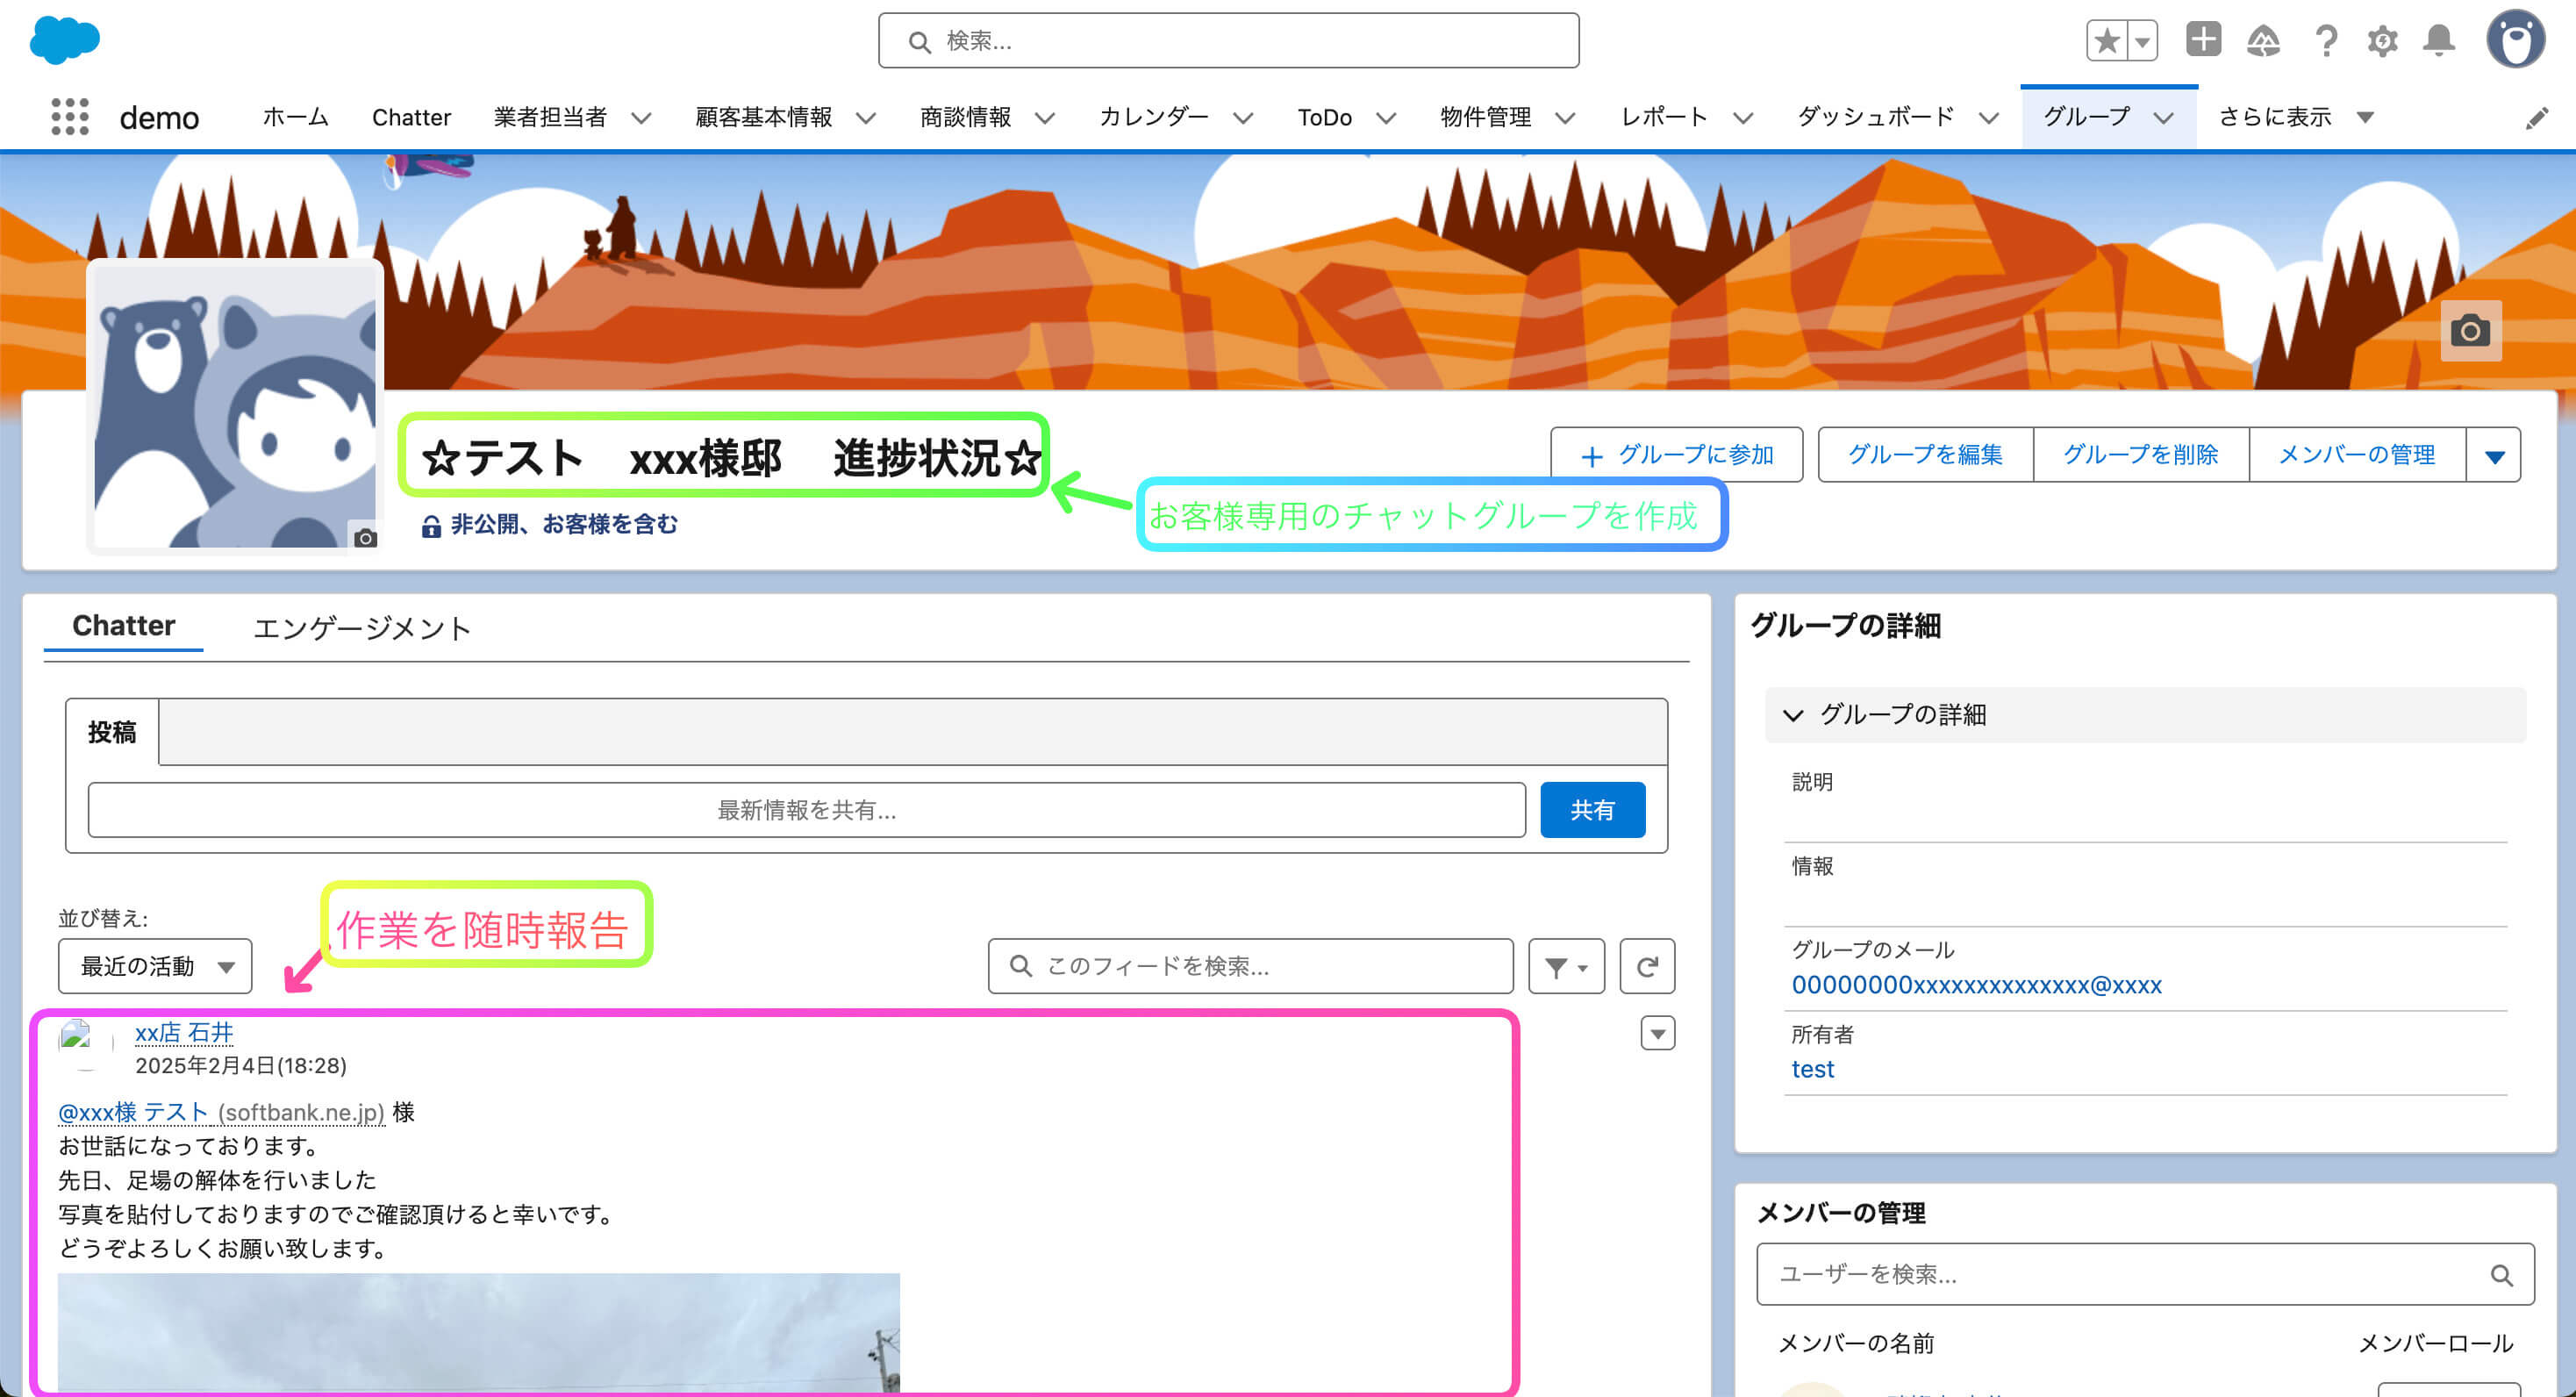Click the filter feed funnel icon
Screen dimensions: 2576x1397
pos(1566,966)
